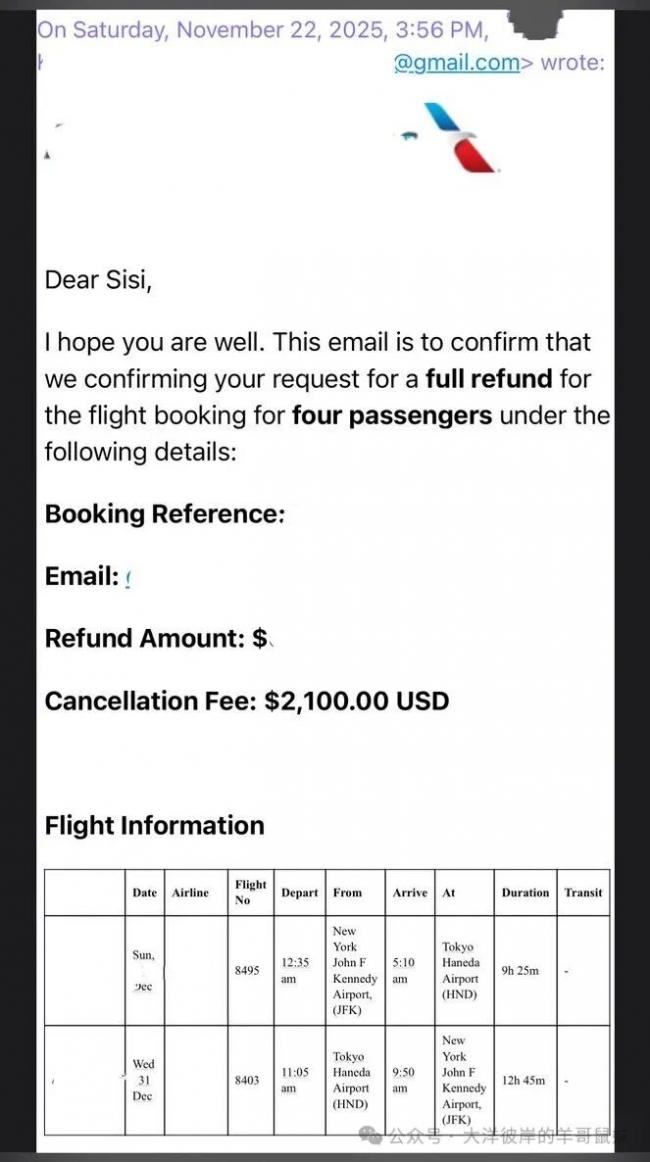Click the WeChat watermark icon
The width and height of the screenshot is (650, 1162).
[370, 1135]
